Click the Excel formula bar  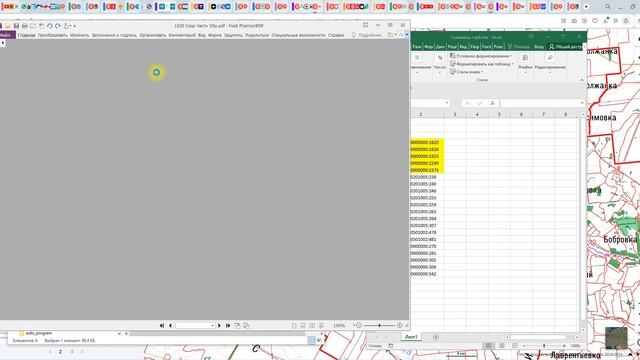click(540, 103)
